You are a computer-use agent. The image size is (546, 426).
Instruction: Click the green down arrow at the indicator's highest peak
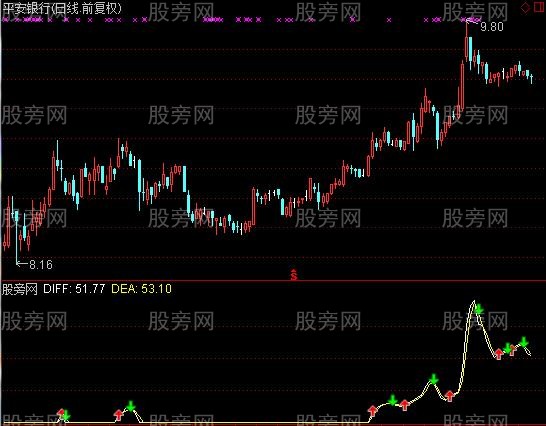479,309
